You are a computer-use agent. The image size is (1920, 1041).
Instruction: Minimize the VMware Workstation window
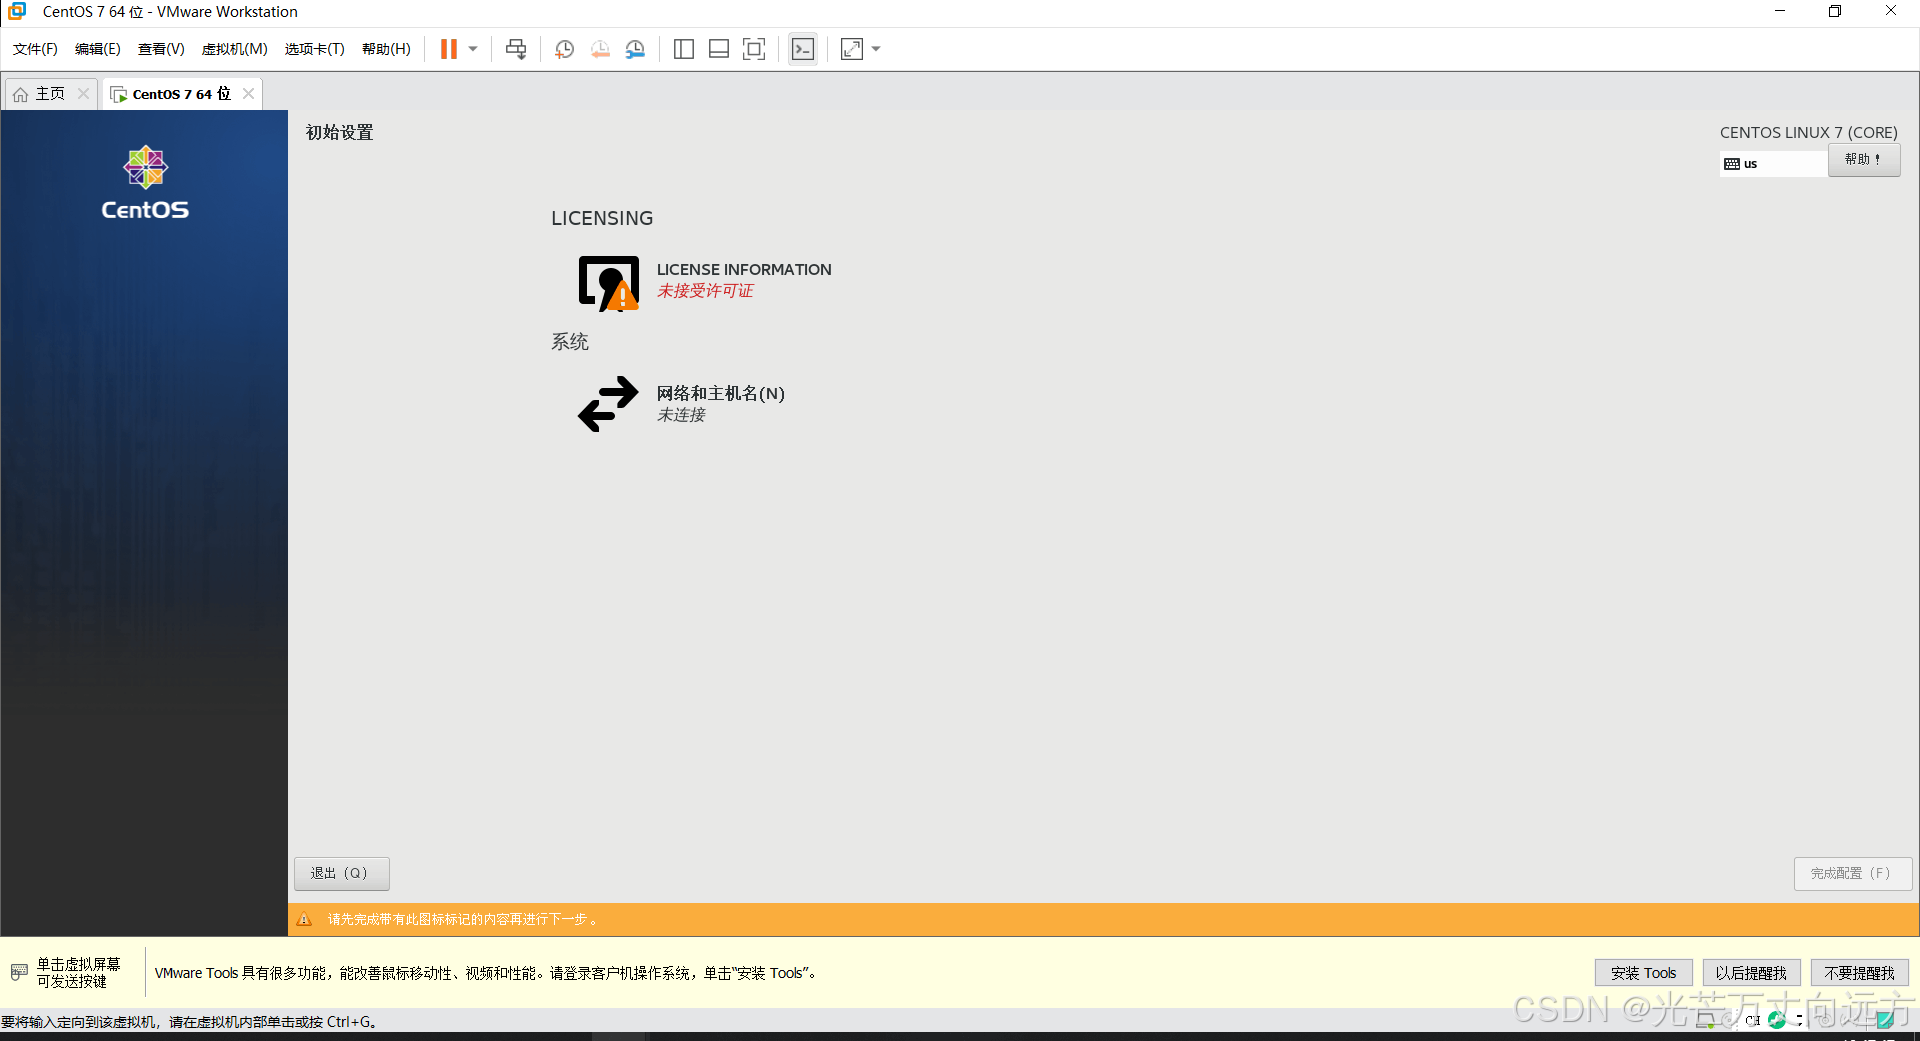tap(1780, 11)
